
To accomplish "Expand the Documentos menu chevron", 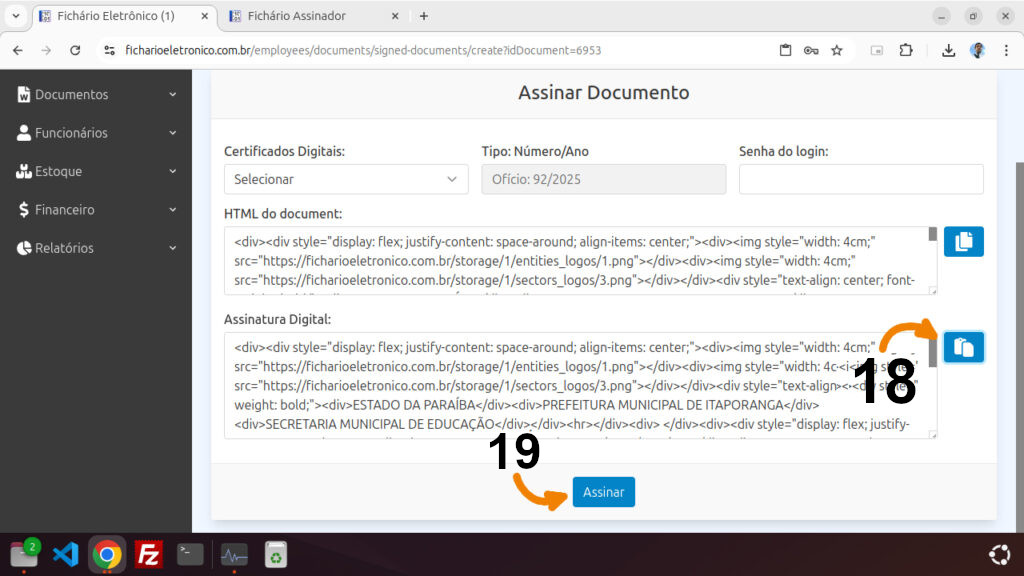I will coord(172,95).
